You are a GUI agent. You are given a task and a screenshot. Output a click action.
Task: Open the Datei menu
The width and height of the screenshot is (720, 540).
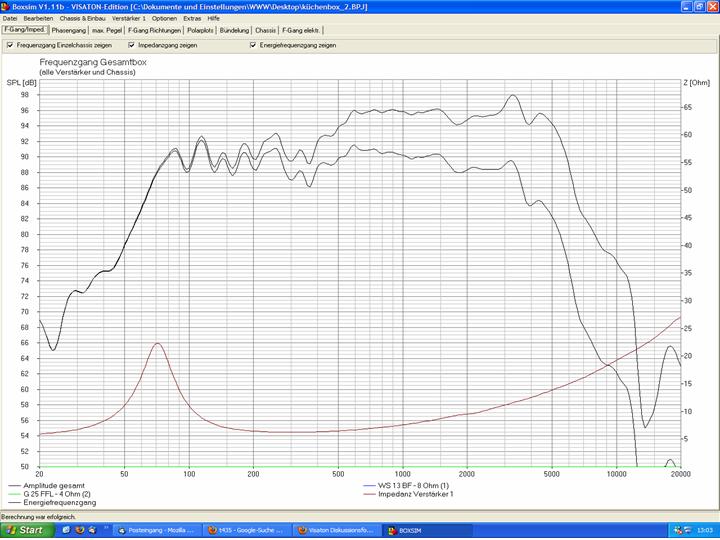click(x=10, y=18)
